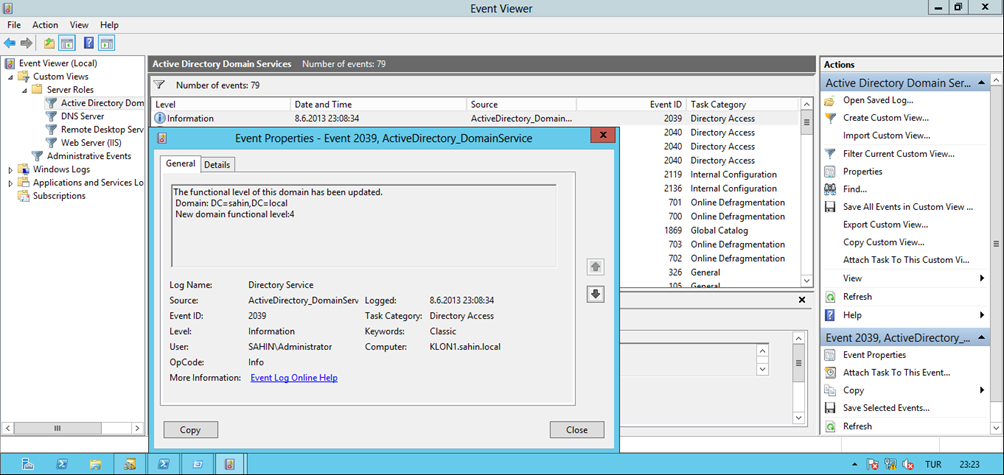Open the Copy submenu arrow in Actions
The image size is (1004, 475).
pos(982,390)
